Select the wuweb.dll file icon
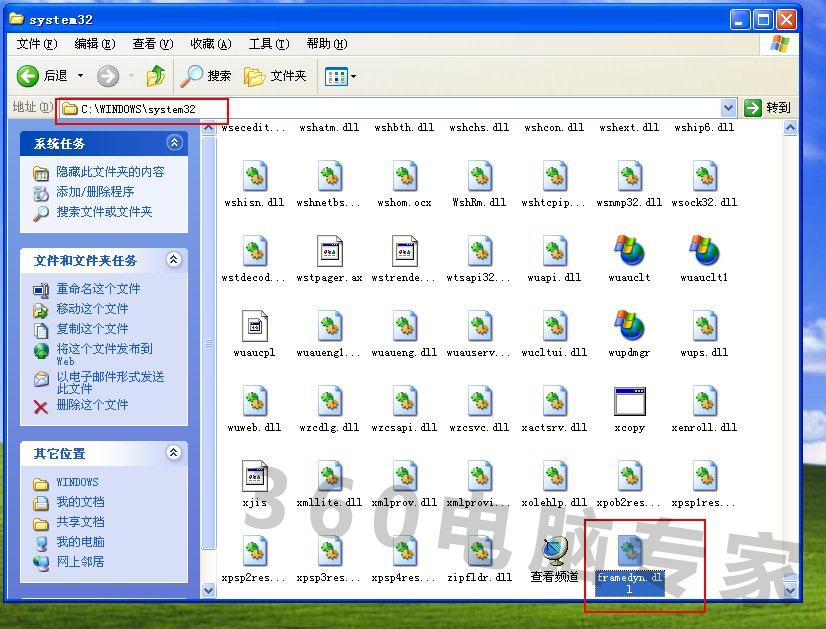Viewport: 826px width, 629px height. click(x=254, y=401)
